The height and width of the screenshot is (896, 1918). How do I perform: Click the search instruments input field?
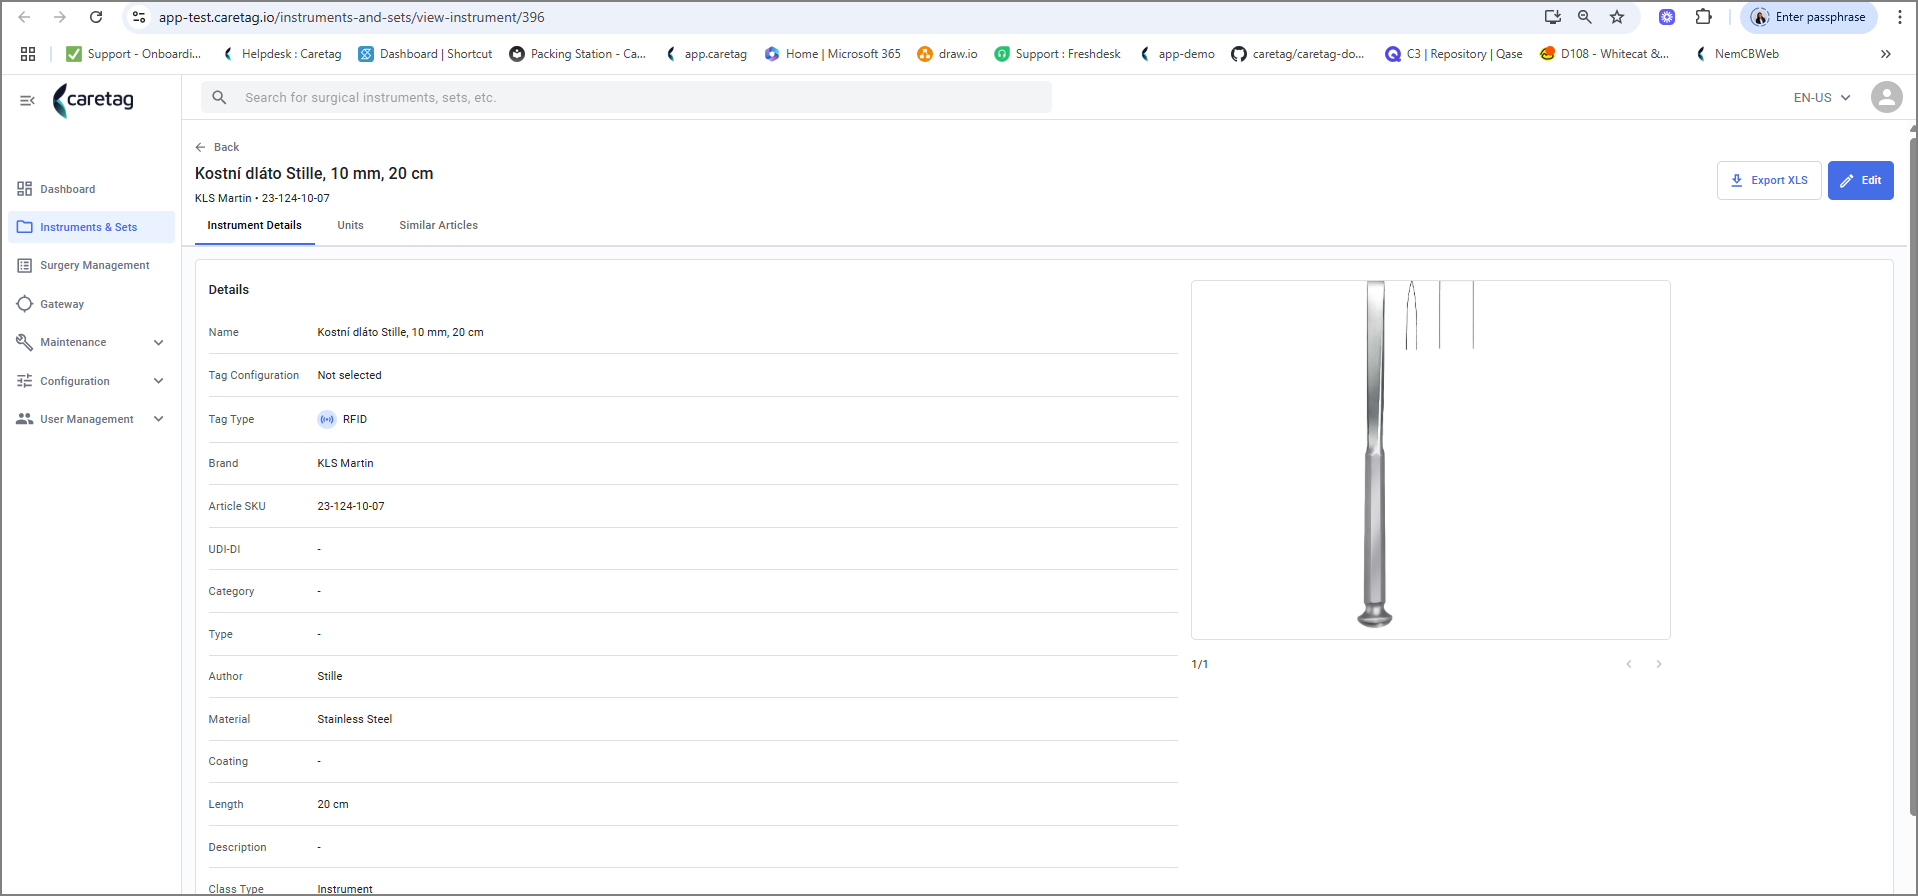pos(626,97)
